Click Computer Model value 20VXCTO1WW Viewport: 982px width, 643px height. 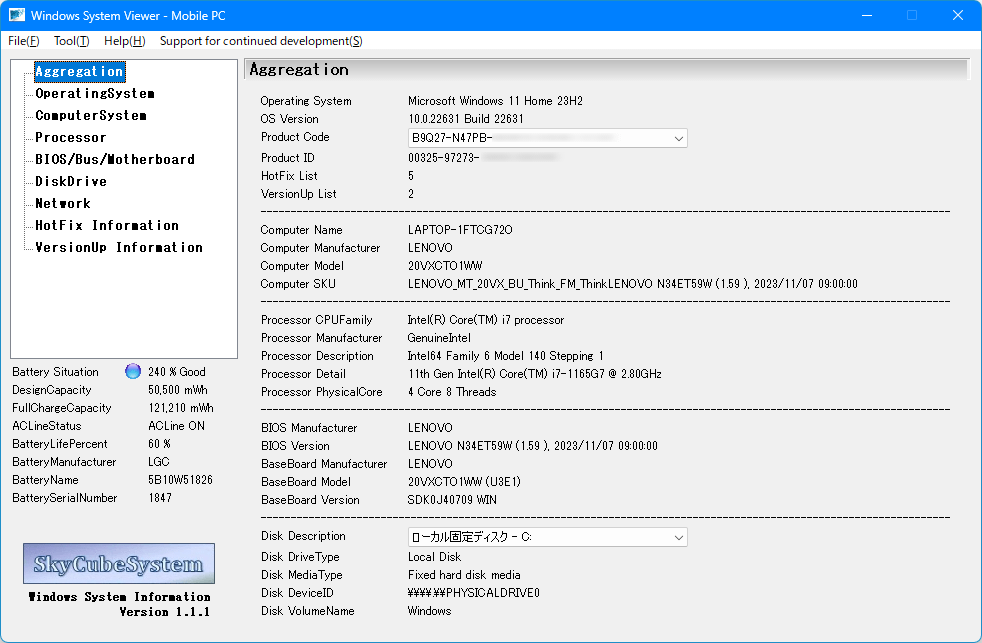445,266
